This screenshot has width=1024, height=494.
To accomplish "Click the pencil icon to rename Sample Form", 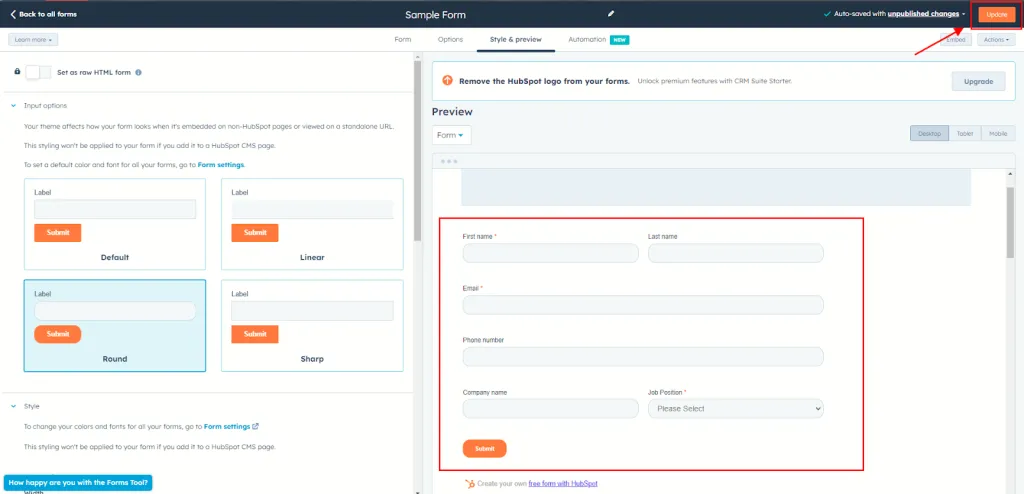I will coord(611,13).
